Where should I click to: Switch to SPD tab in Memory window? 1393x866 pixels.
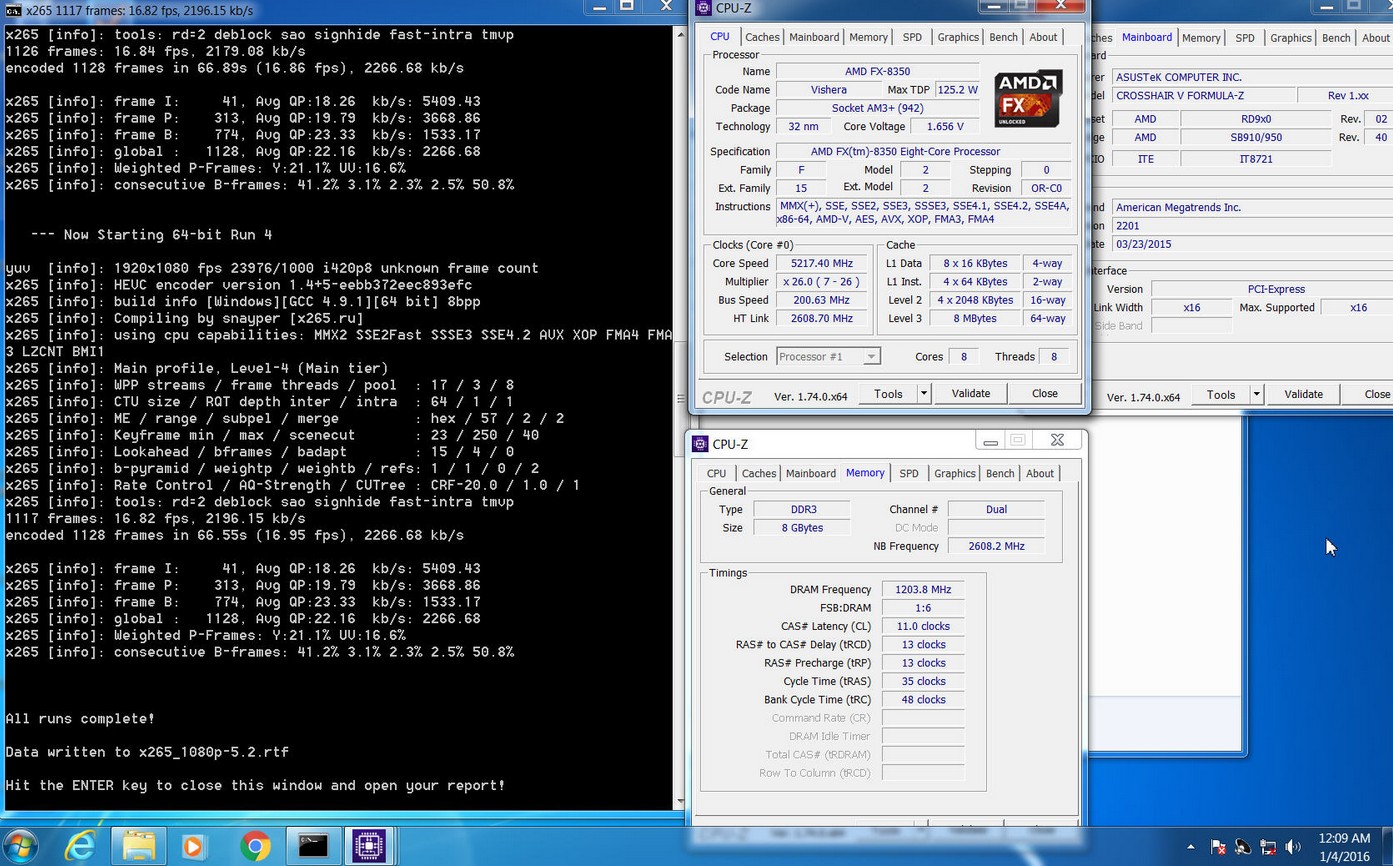coord(908,474)
